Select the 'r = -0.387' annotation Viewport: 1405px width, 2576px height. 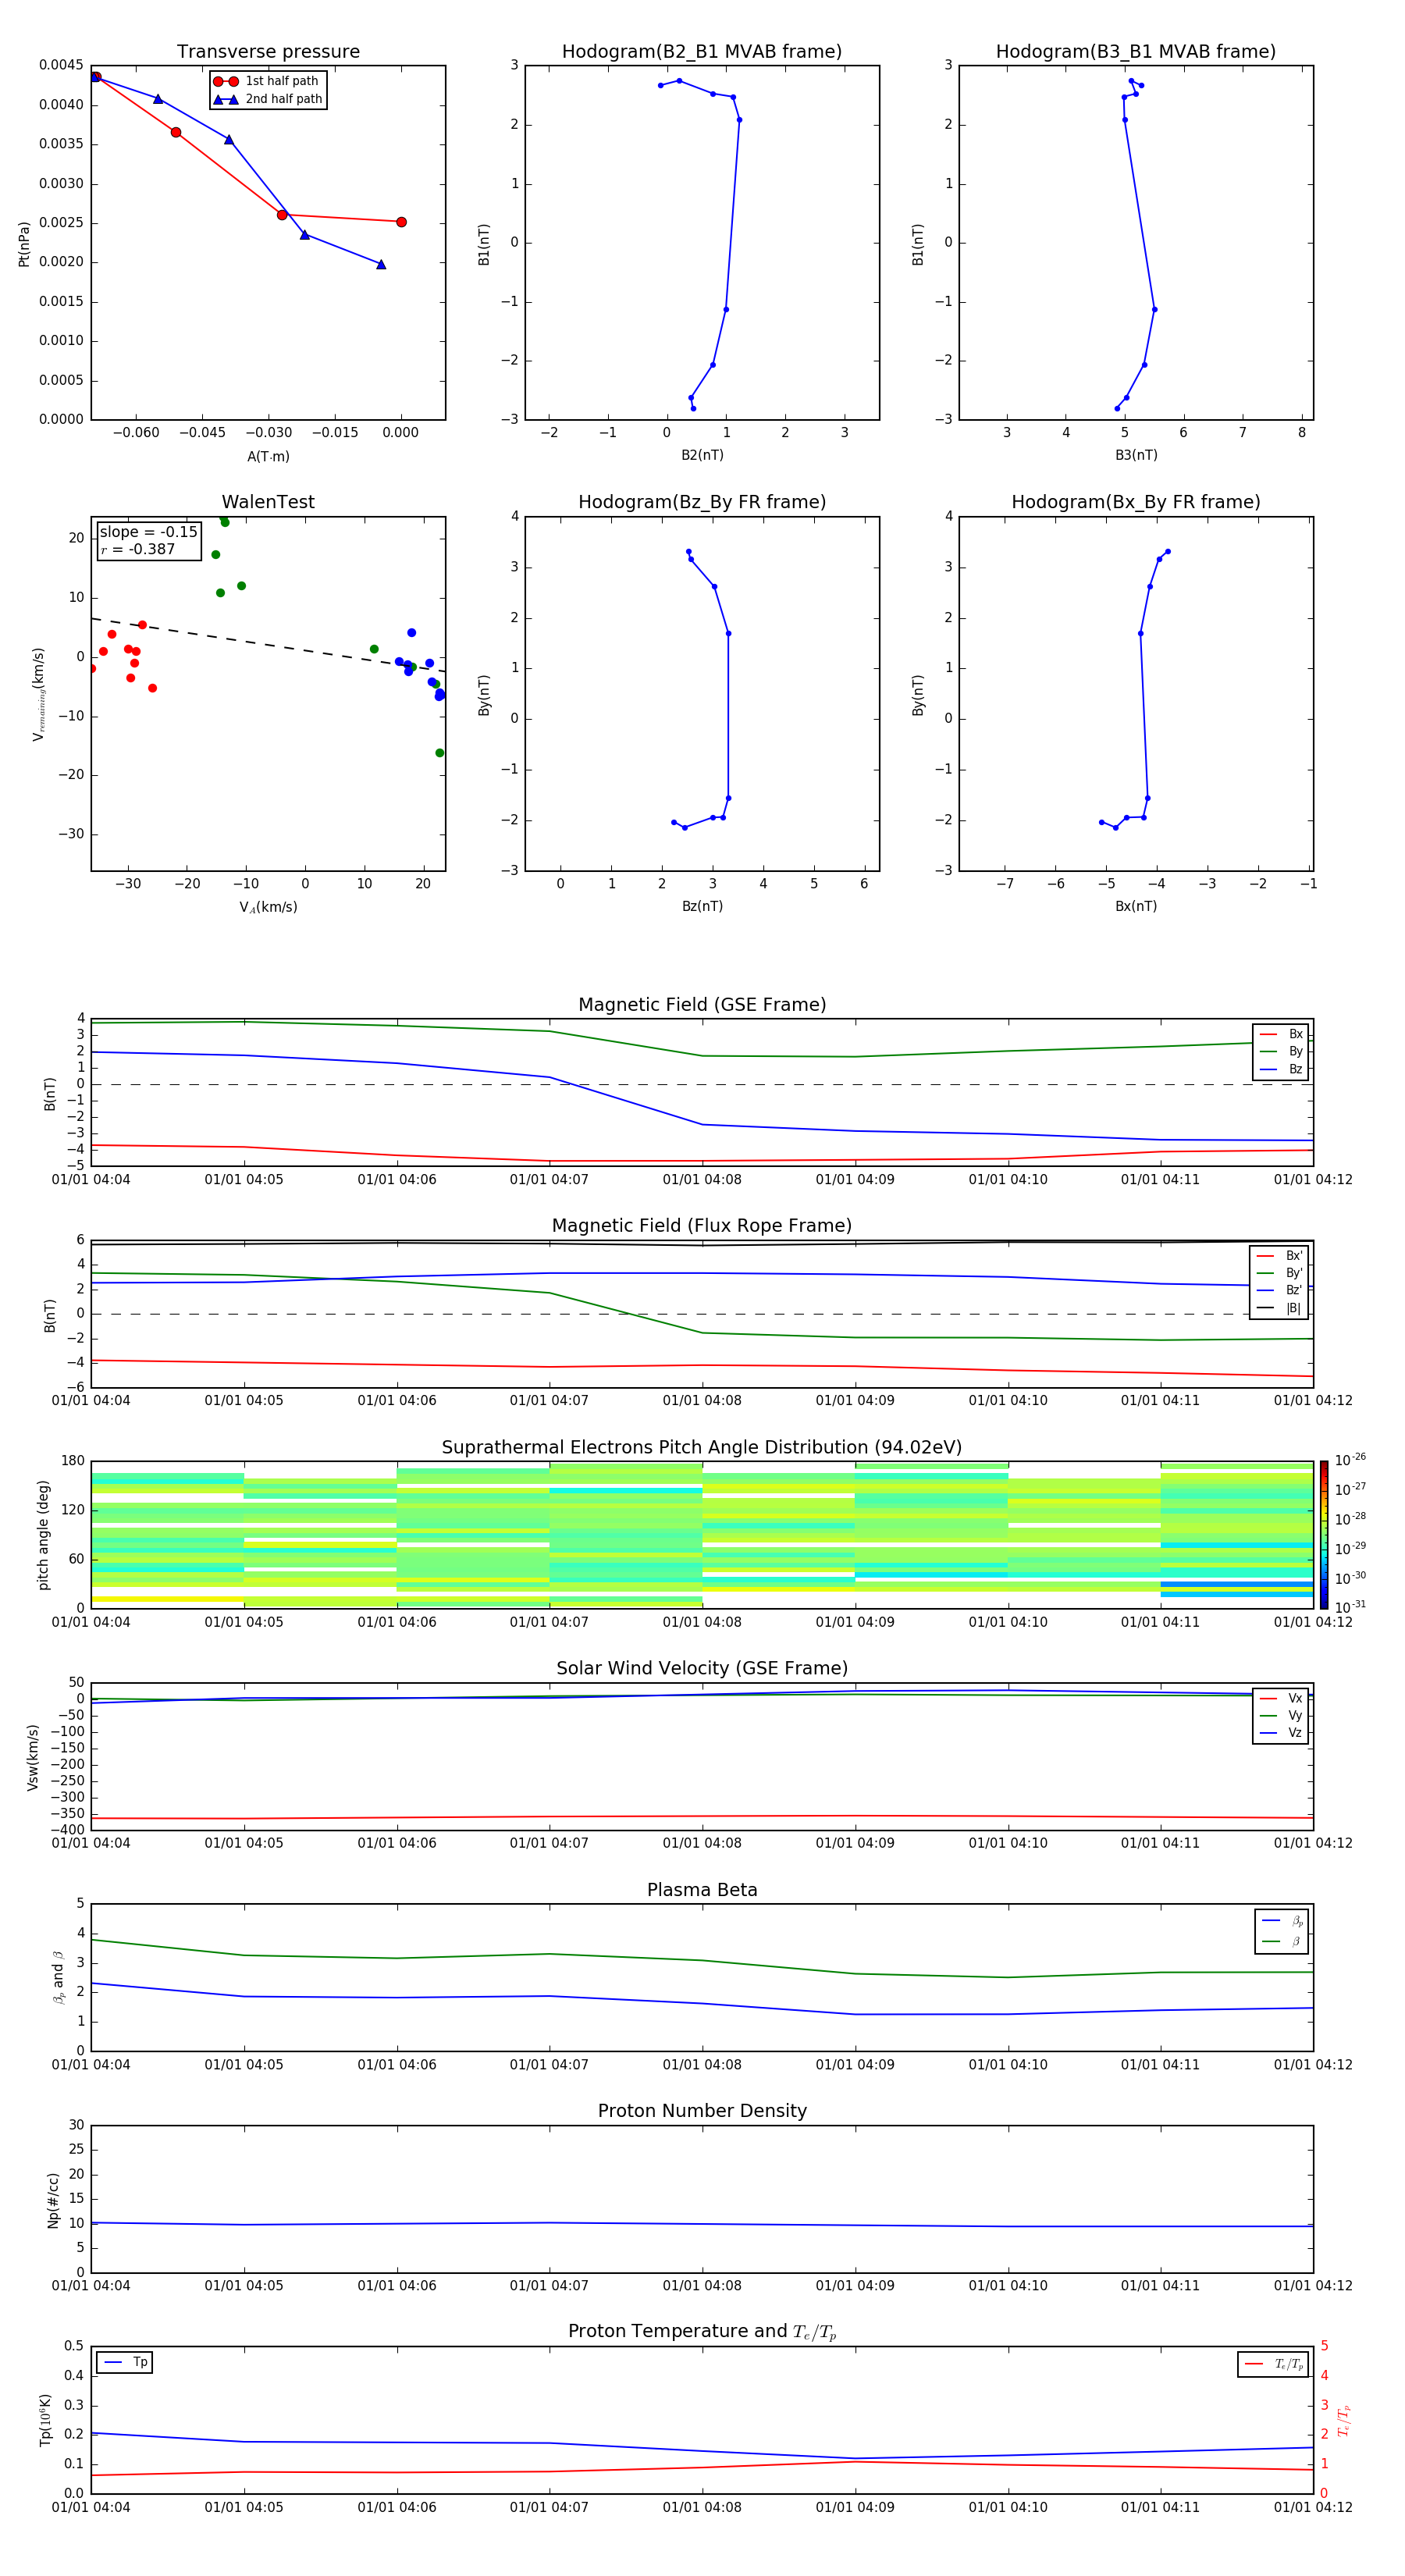pyautogui.click(x=137, y=549)
